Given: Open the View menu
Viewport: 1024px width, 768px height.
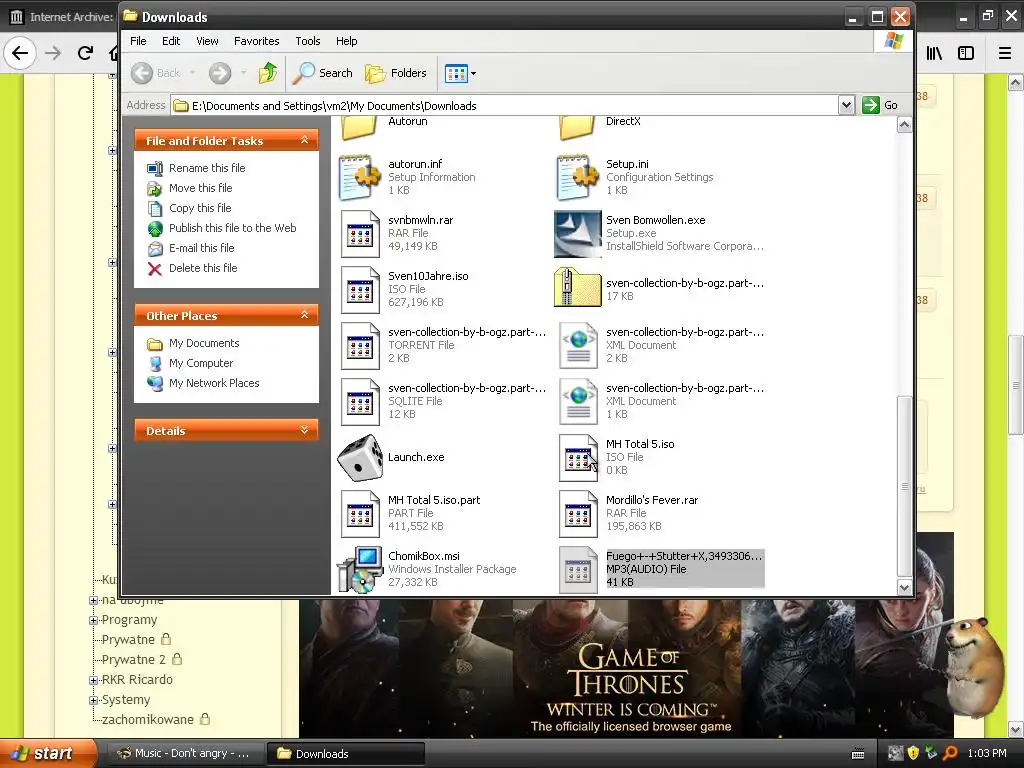Looking at the screenshot, I should (x=207, y=41).
